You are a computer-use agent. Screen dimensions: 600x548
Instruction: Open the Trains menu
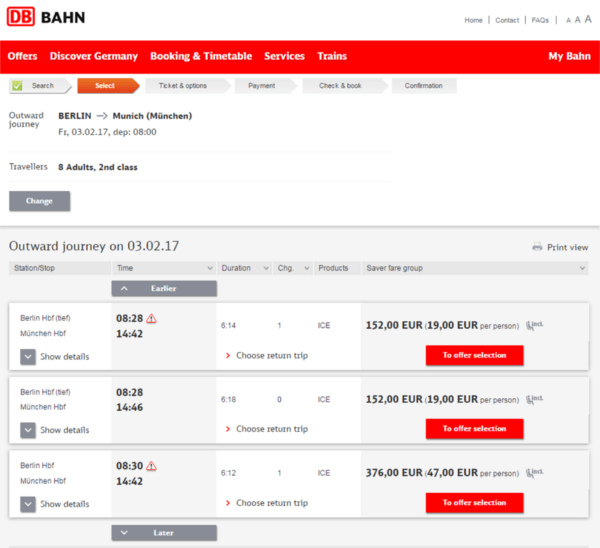point(332,56)
